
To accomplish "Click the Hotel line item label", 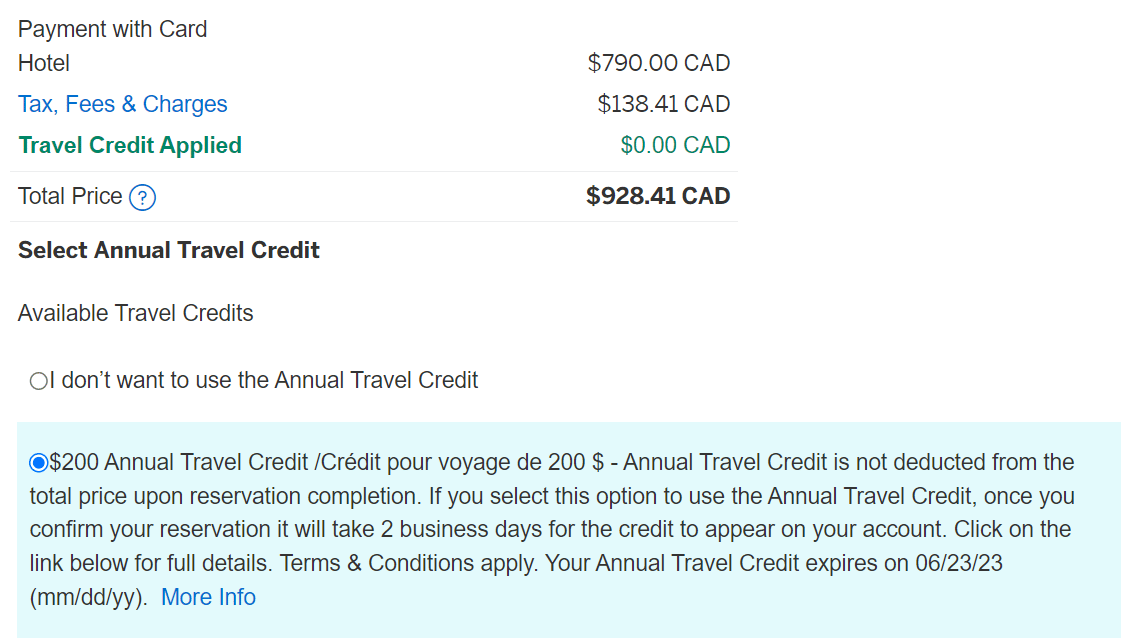I will pyautogui.click(x=44, y=63).
